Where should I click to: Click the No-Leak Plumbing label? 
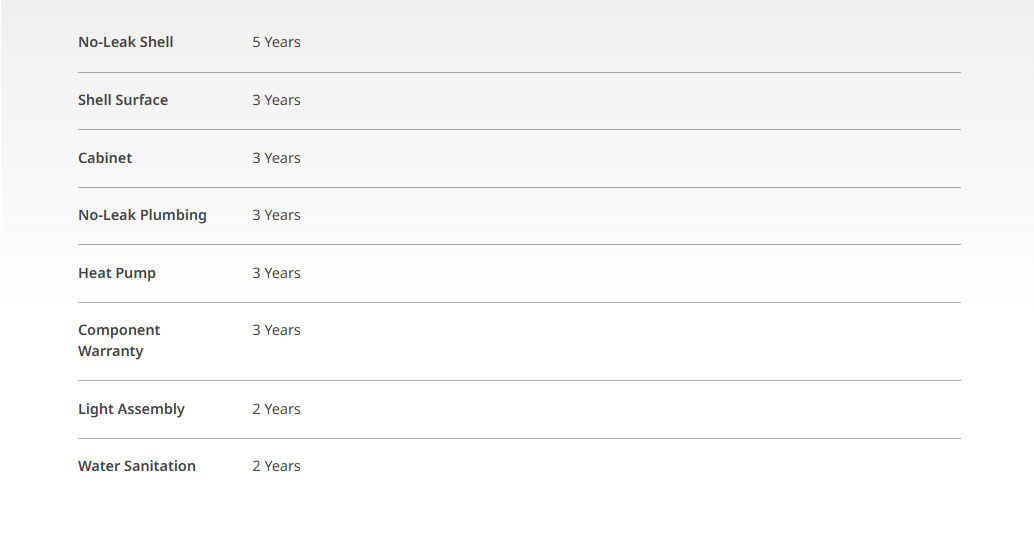[x=142, y=216]
